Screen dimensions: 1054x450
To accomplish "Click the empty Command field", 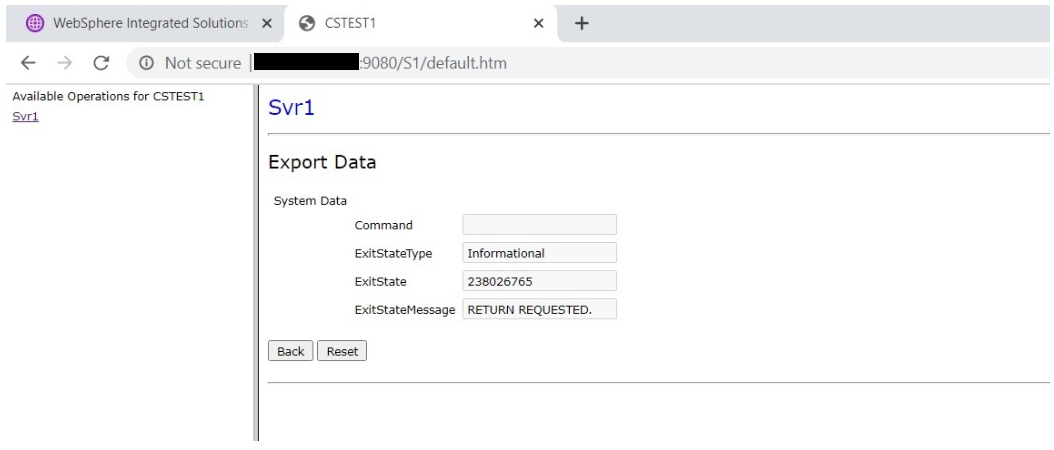I will pos(539,225).
